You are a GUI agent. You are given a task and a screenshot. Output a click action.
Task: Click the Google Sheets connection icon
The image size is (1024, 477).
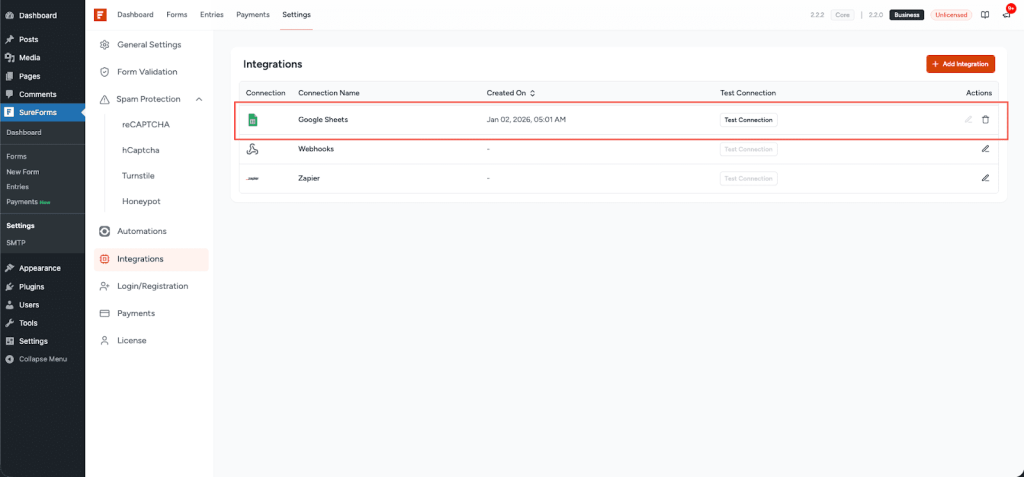pos(253,120)
